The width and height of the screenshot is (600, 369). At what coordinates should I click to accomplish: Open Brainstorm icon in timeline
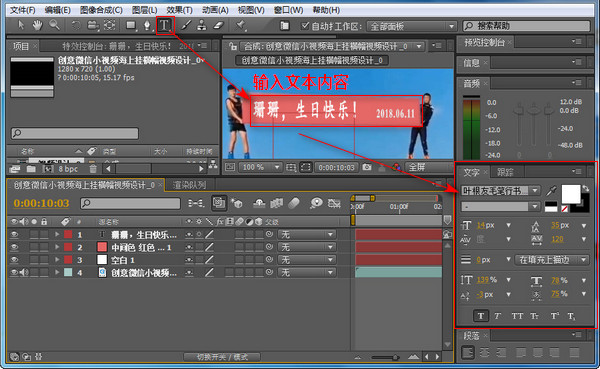pyautogui.click(x=316, y=203)
